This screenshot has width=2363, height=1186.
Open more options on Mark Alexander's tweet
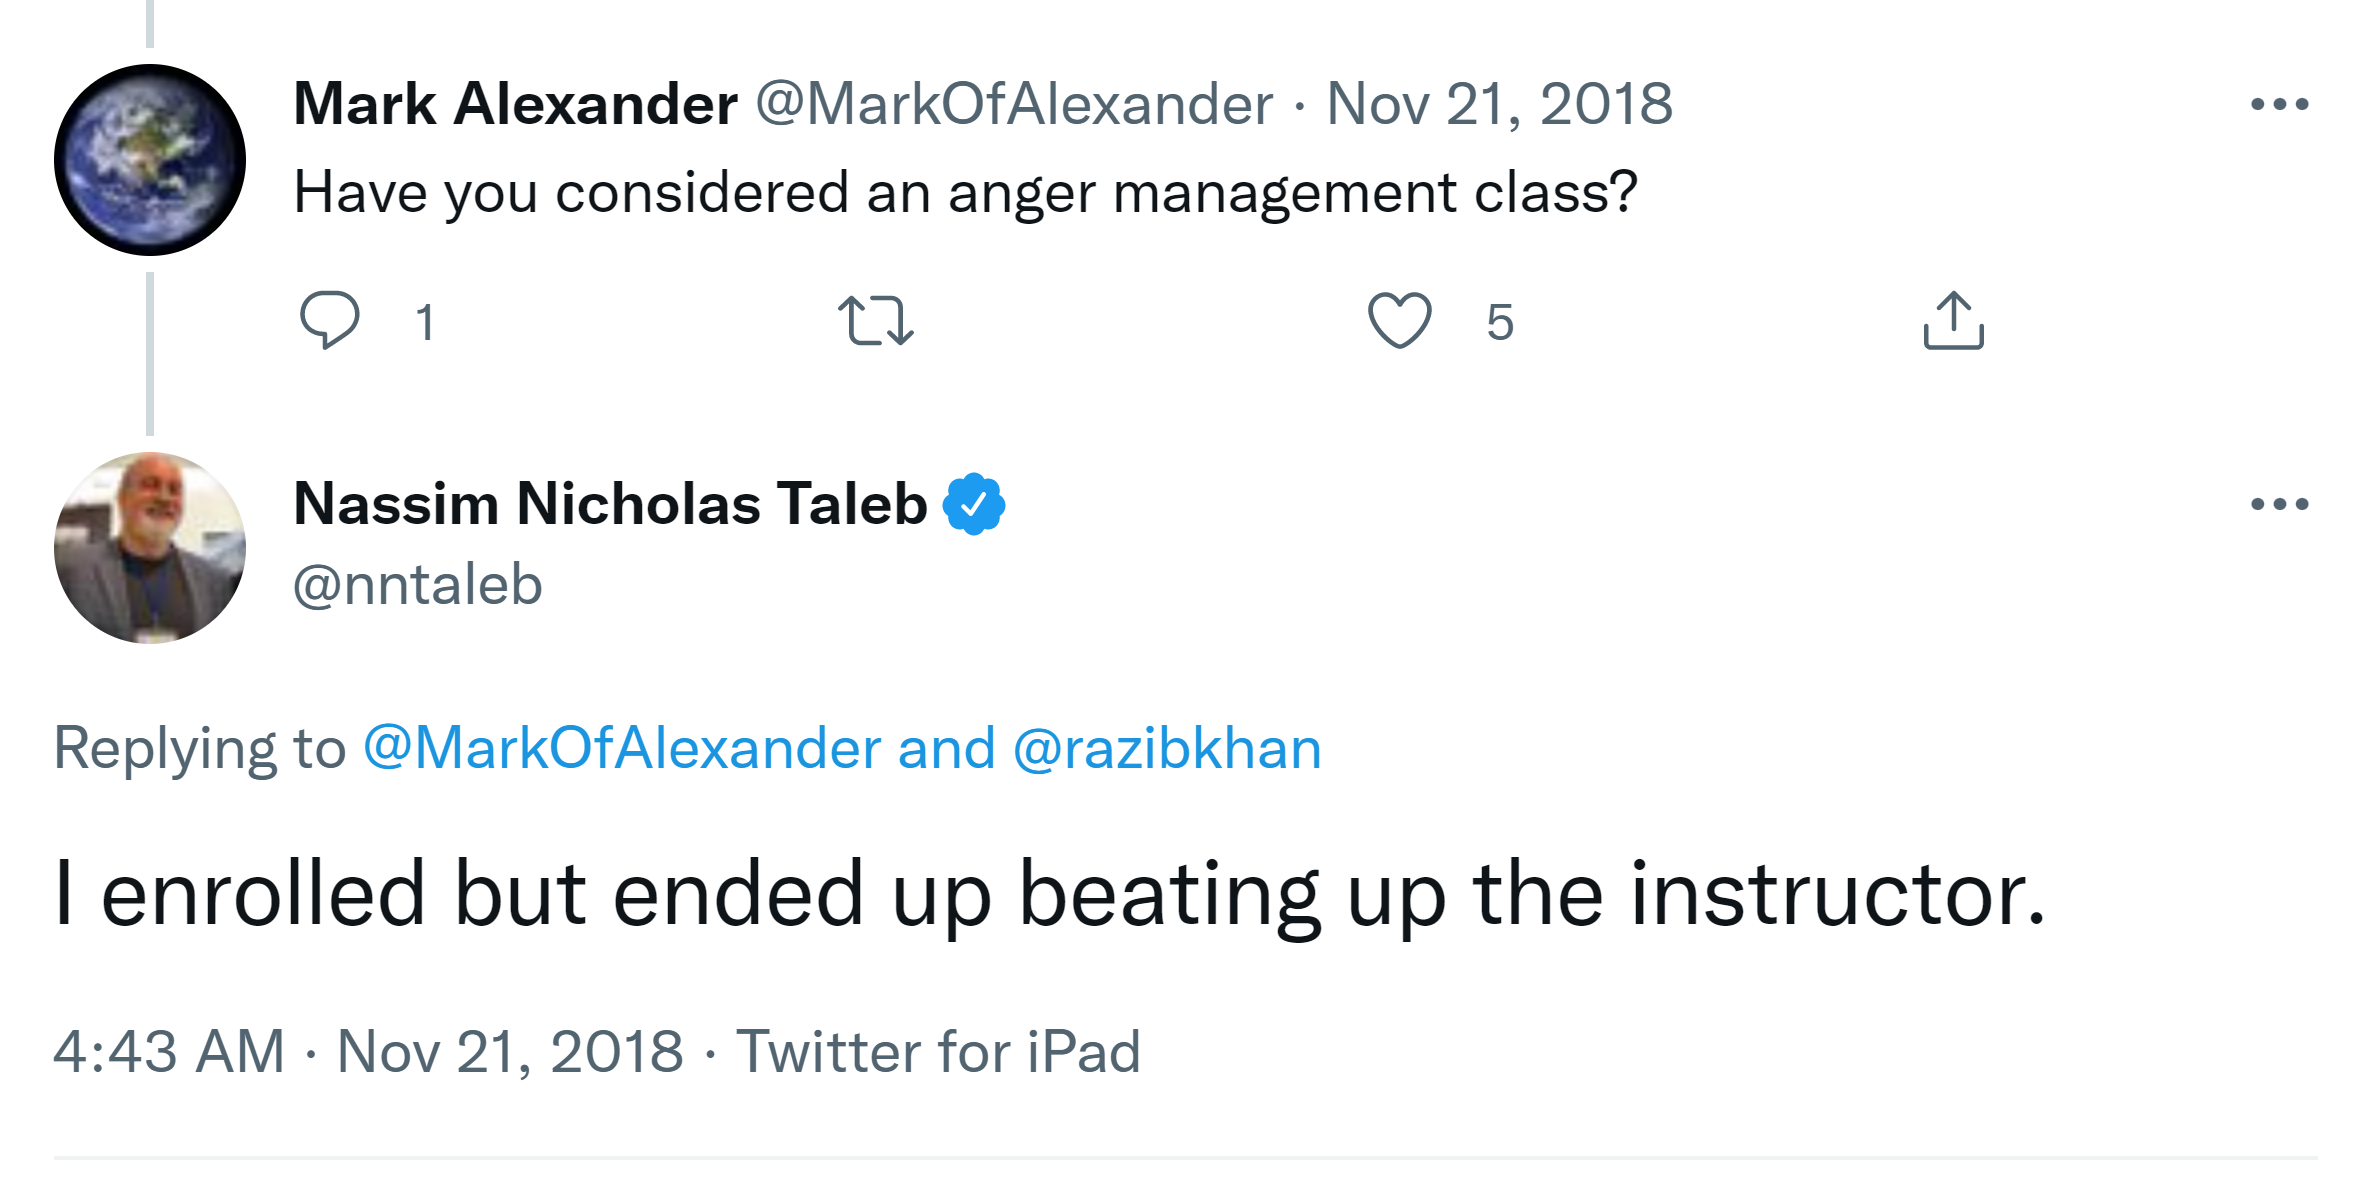pos(2279,104)
